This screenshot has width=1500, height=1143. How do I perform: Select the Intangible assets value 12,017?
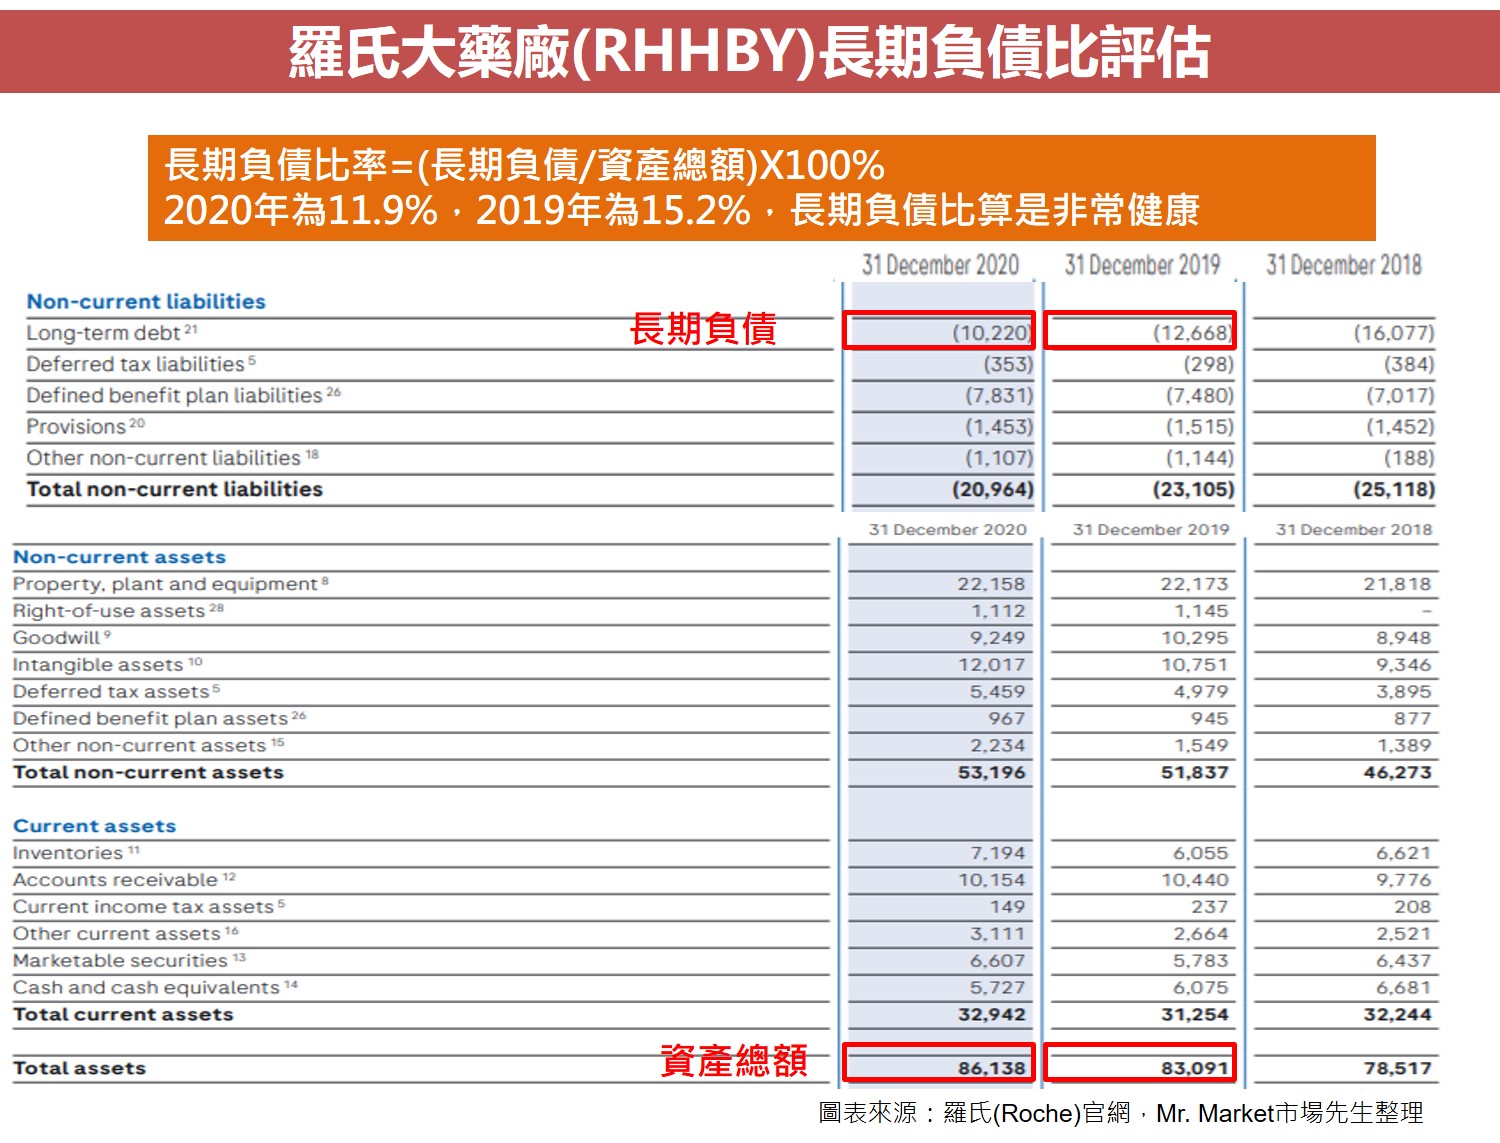point(991,665)
